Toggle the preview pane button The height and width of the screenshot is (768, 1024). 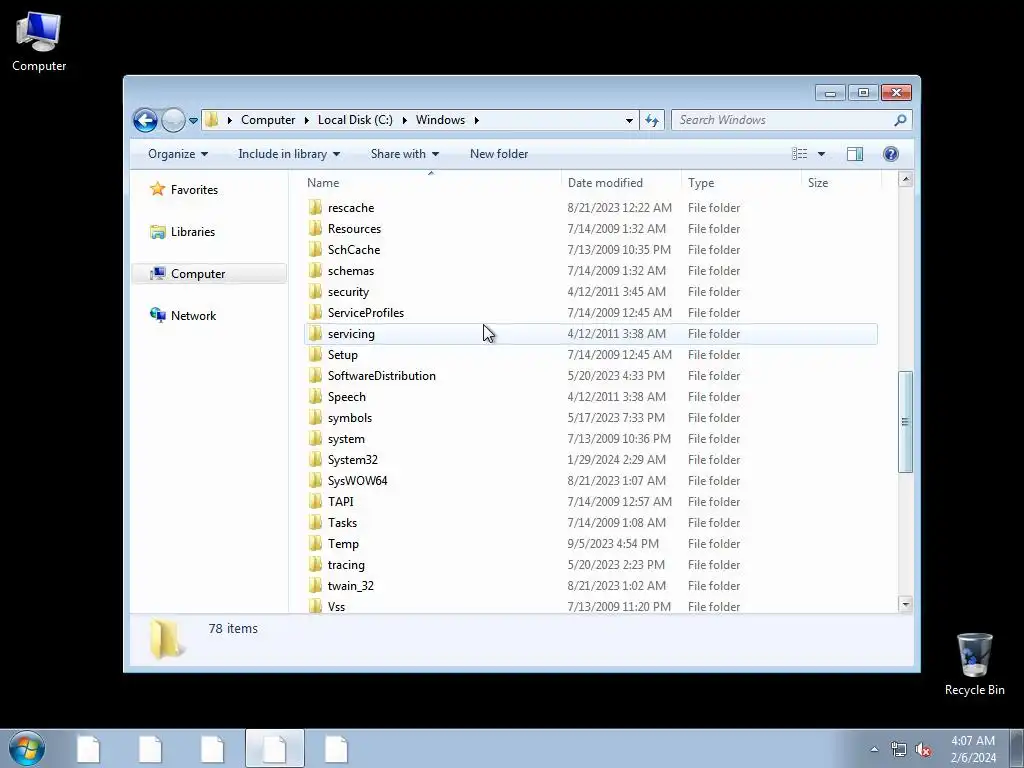click(x=855, y=154)
